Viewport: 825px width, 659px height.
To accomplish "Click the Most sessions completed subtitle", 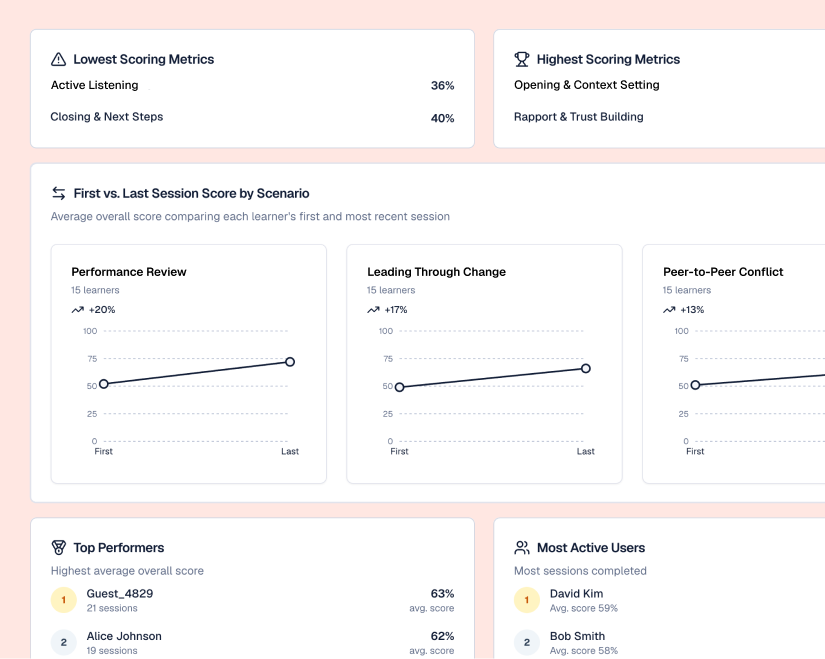I will point(580,571).
